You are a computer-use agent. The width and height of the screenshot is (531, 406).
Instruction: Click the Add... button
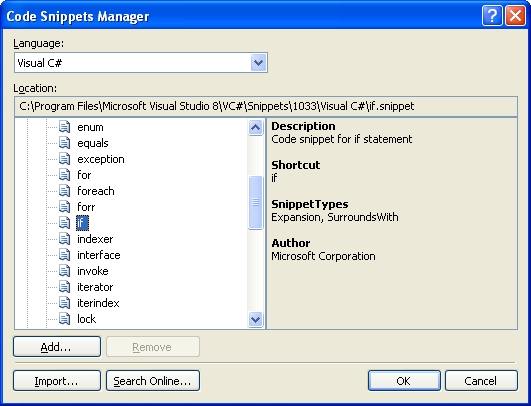[x=57, y=347]
